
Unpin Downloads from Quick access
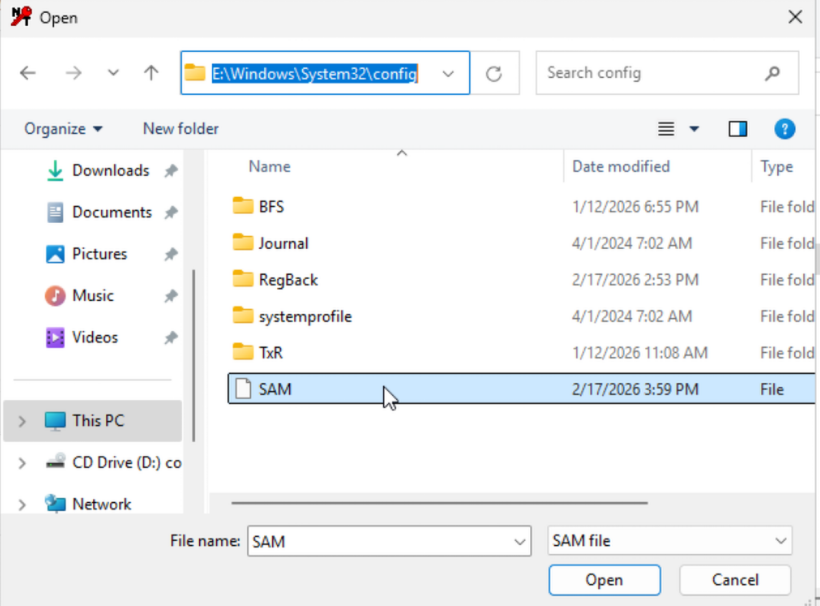[x=170, y=170]
